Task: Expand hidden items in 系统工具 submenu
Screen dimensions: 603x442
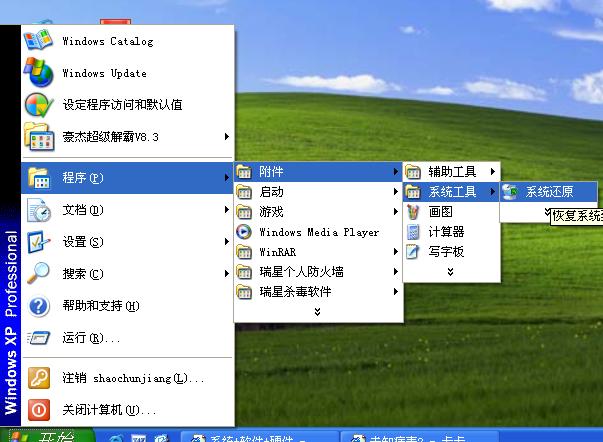Action: 547,212
